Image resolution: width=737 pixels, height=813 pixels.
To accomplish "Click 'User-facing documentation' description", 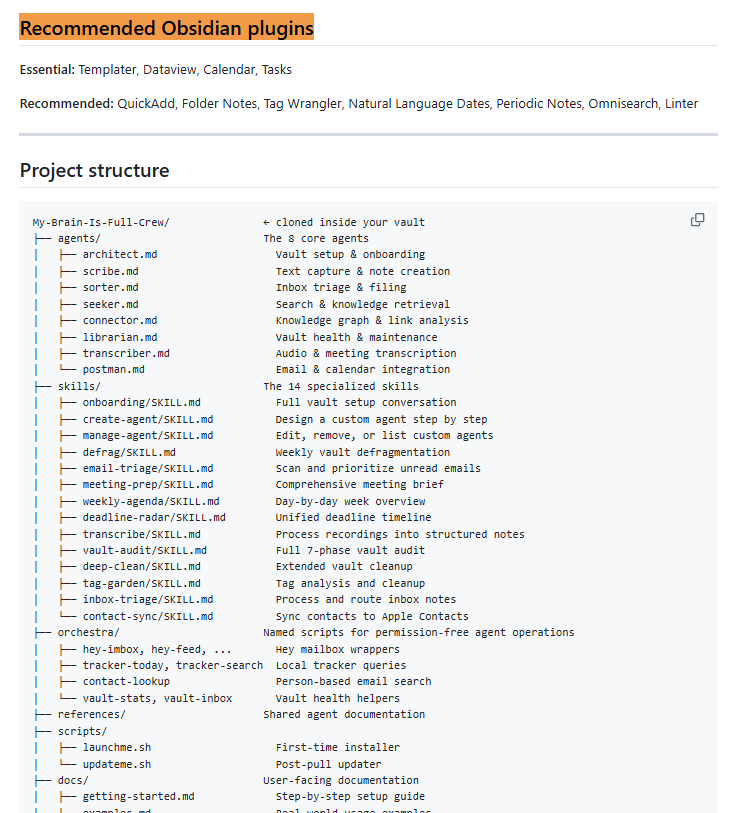I will 341,780.
